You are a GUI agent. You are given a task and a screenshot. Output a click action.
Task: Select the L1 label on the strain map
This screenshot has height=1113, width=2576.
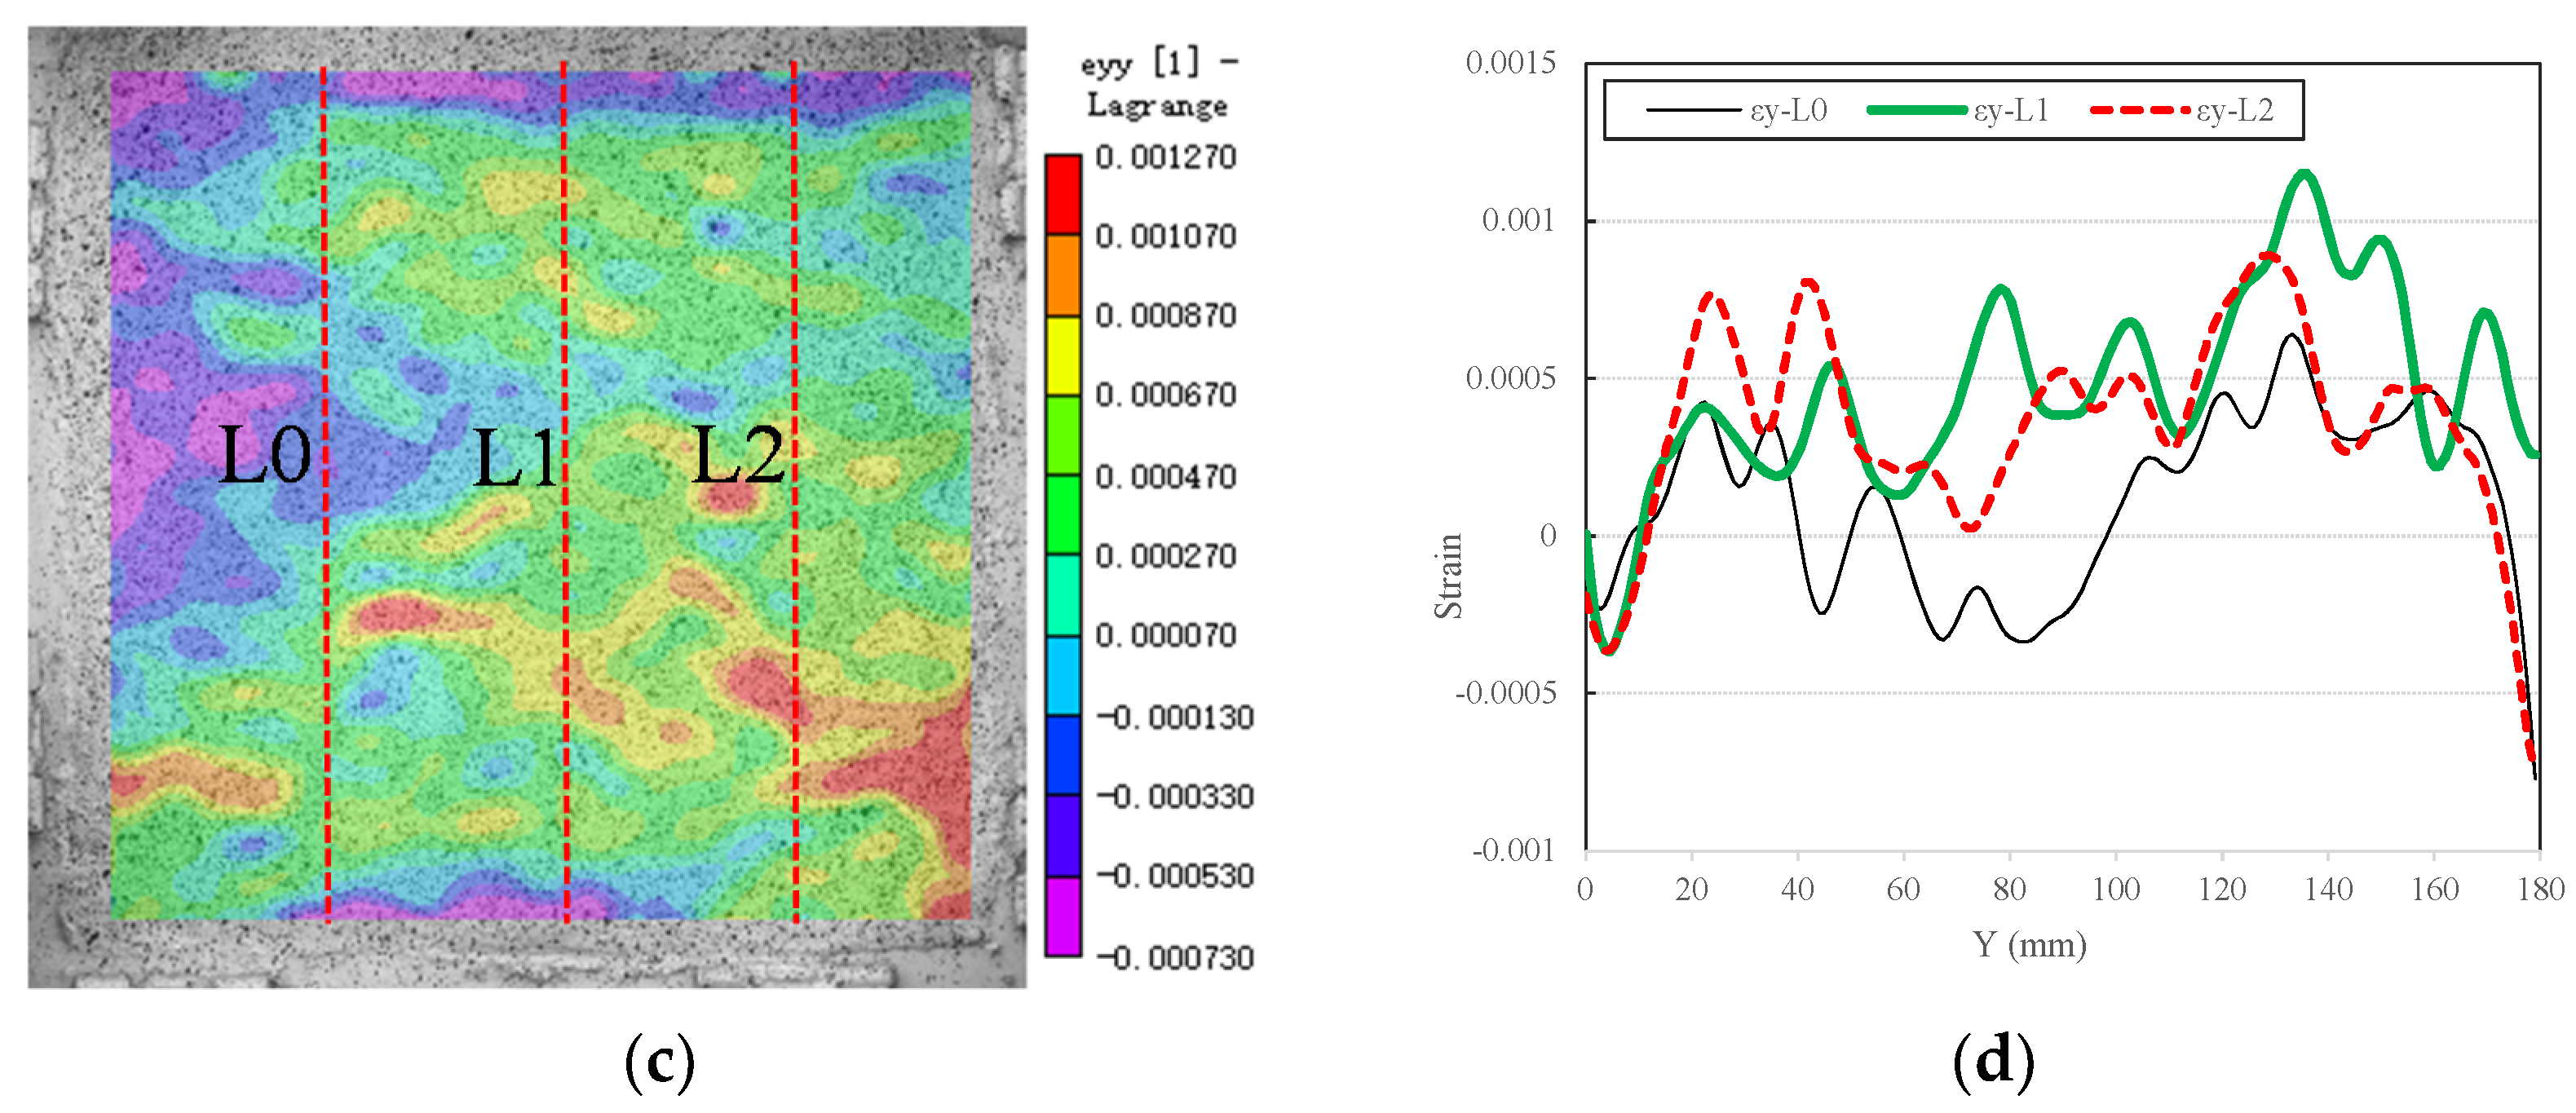[x=514, y=458]
